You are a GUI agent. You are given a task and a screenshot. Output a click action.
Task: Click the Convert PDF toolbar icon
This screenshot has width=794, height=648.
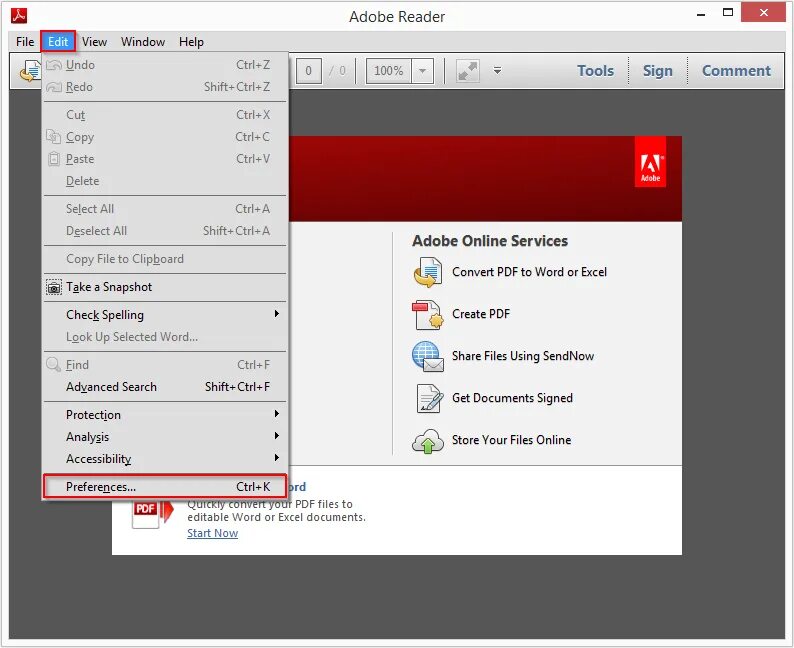[x=30, y=70]
